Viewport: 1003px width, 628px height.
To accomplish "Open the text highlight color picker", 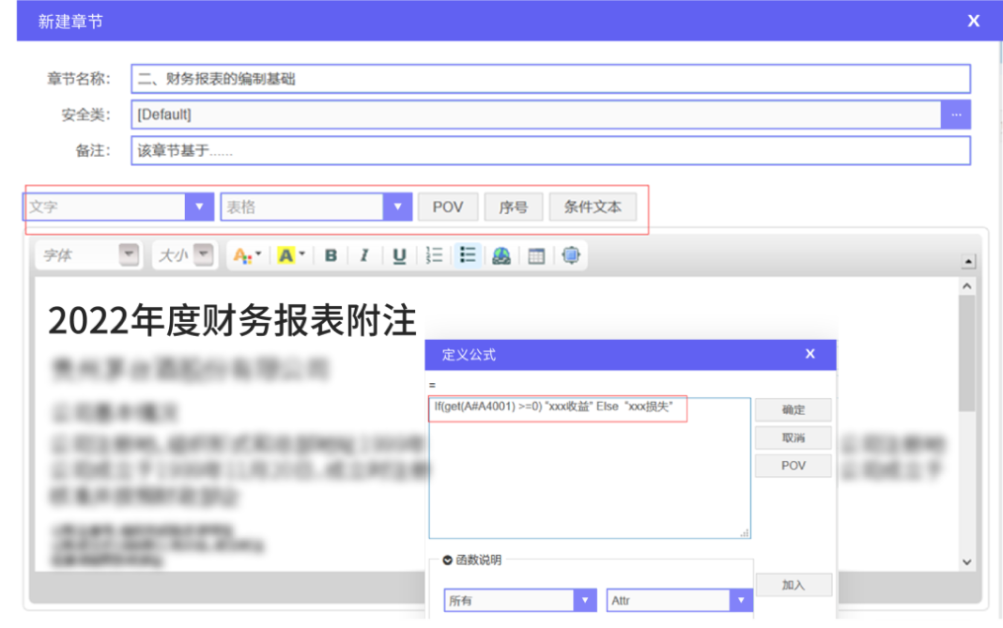I will (290, 256).
